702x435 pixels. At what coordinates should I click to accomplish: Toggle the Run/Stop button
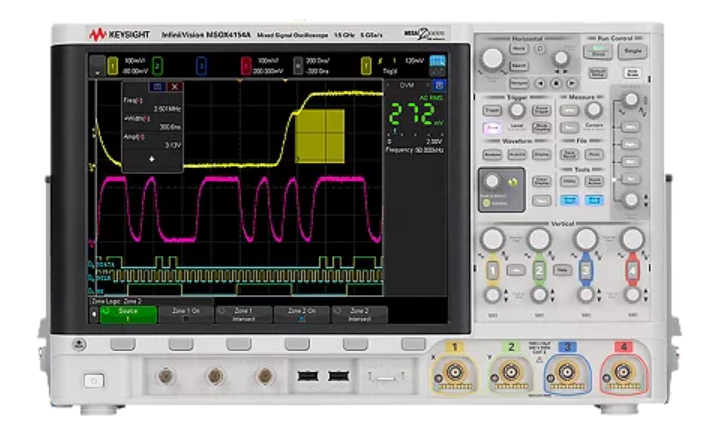coord(597,51)
